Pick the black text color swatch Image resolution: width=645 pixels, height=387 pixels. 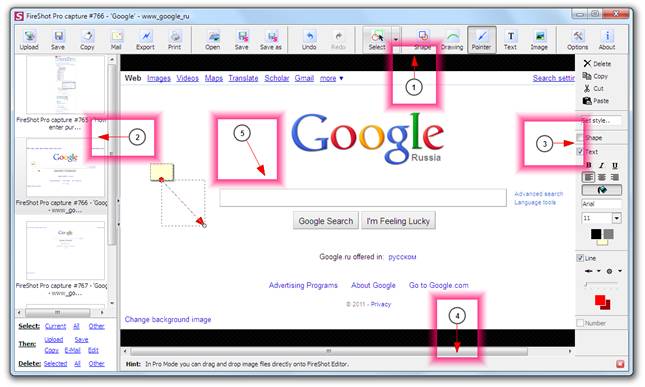[x=596, y=234]
